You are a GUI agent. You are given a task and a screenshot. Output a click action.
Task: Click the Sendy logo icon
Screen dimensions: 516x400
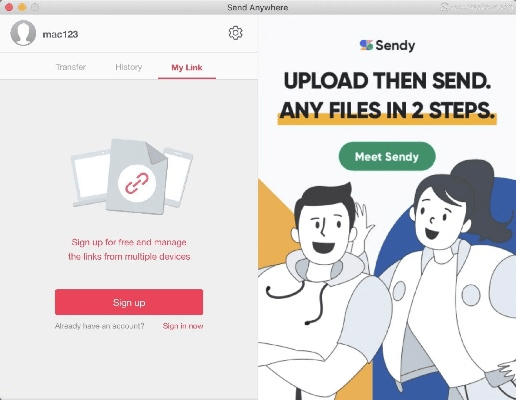coord(366,45)
